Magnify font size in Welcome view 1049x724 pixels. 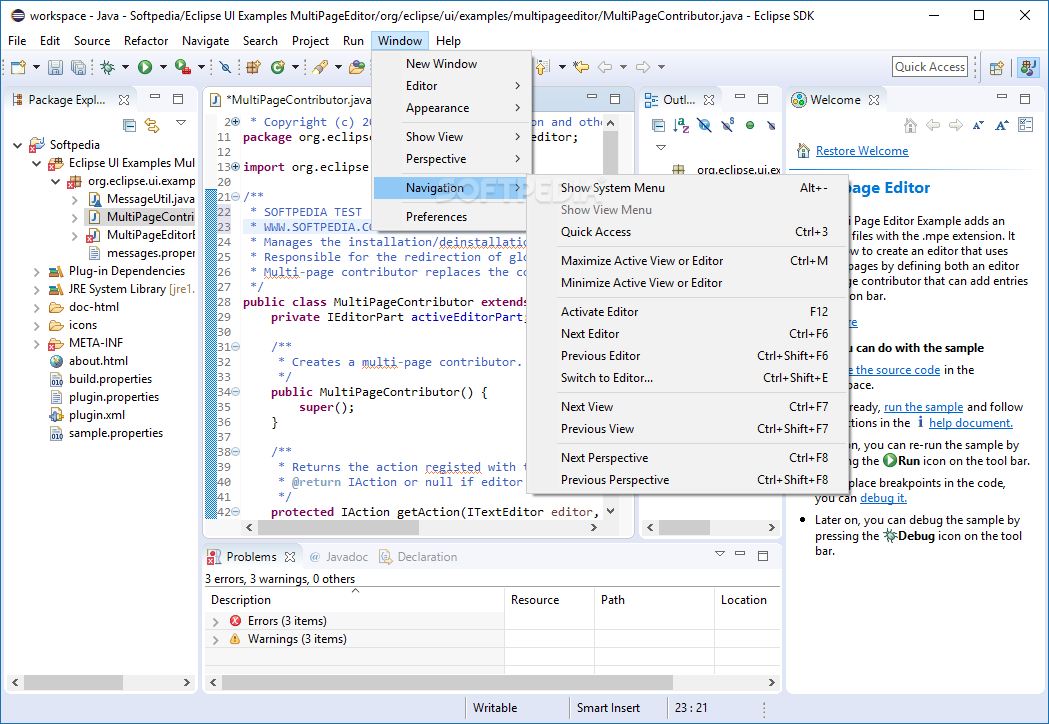click(x=1002, y=125)
